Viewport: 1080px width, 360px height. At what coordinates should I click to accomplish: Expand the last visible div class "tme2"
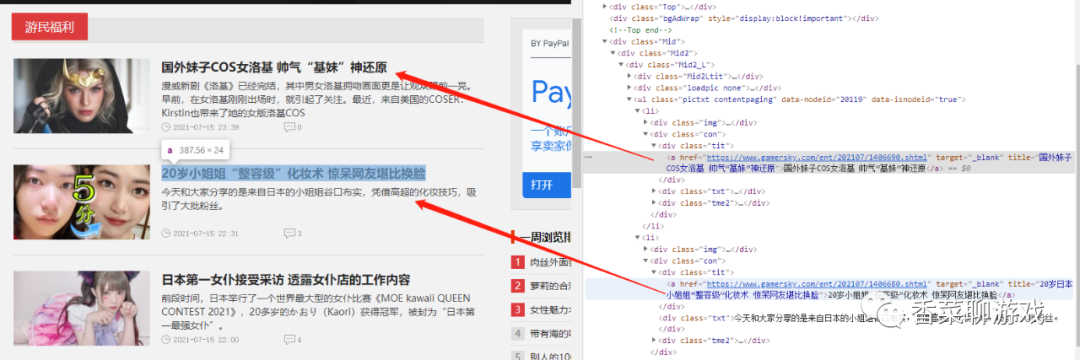(x=654, y=341)
